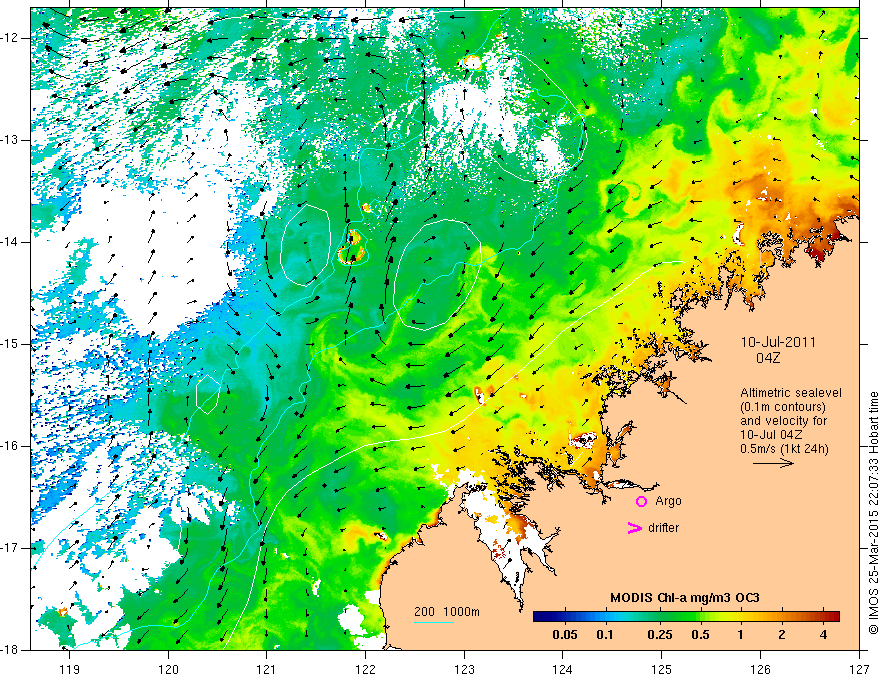Click the IMOS copyright timestamp text
This screenshot has height=680, width=880.
click(x=873, y=513)
